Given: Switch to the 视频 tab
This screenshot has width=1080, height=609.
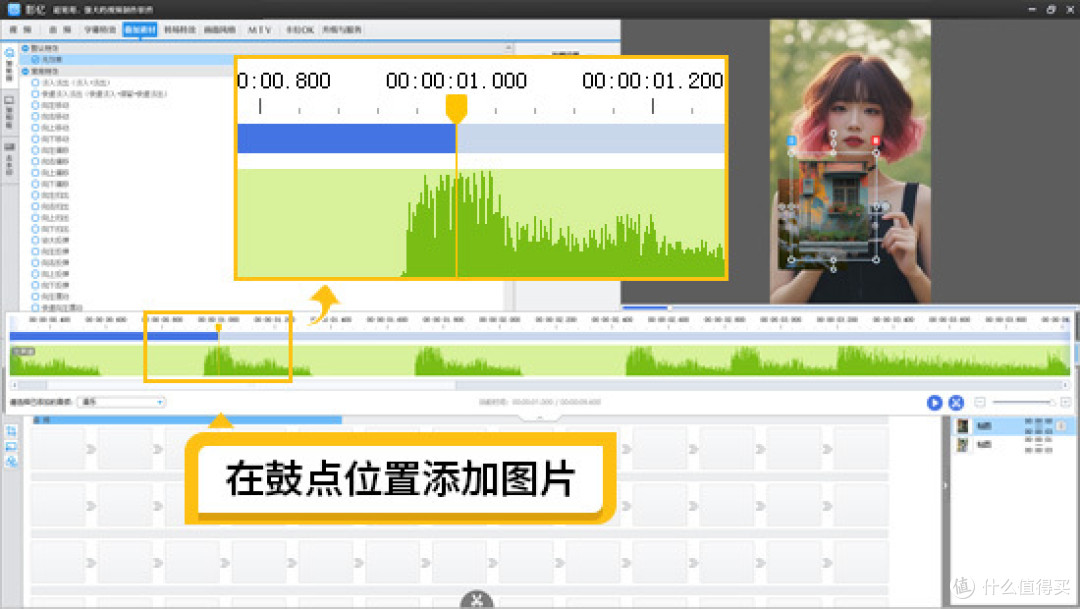Looking at the screenshot, I should click(x=20, y=30).
